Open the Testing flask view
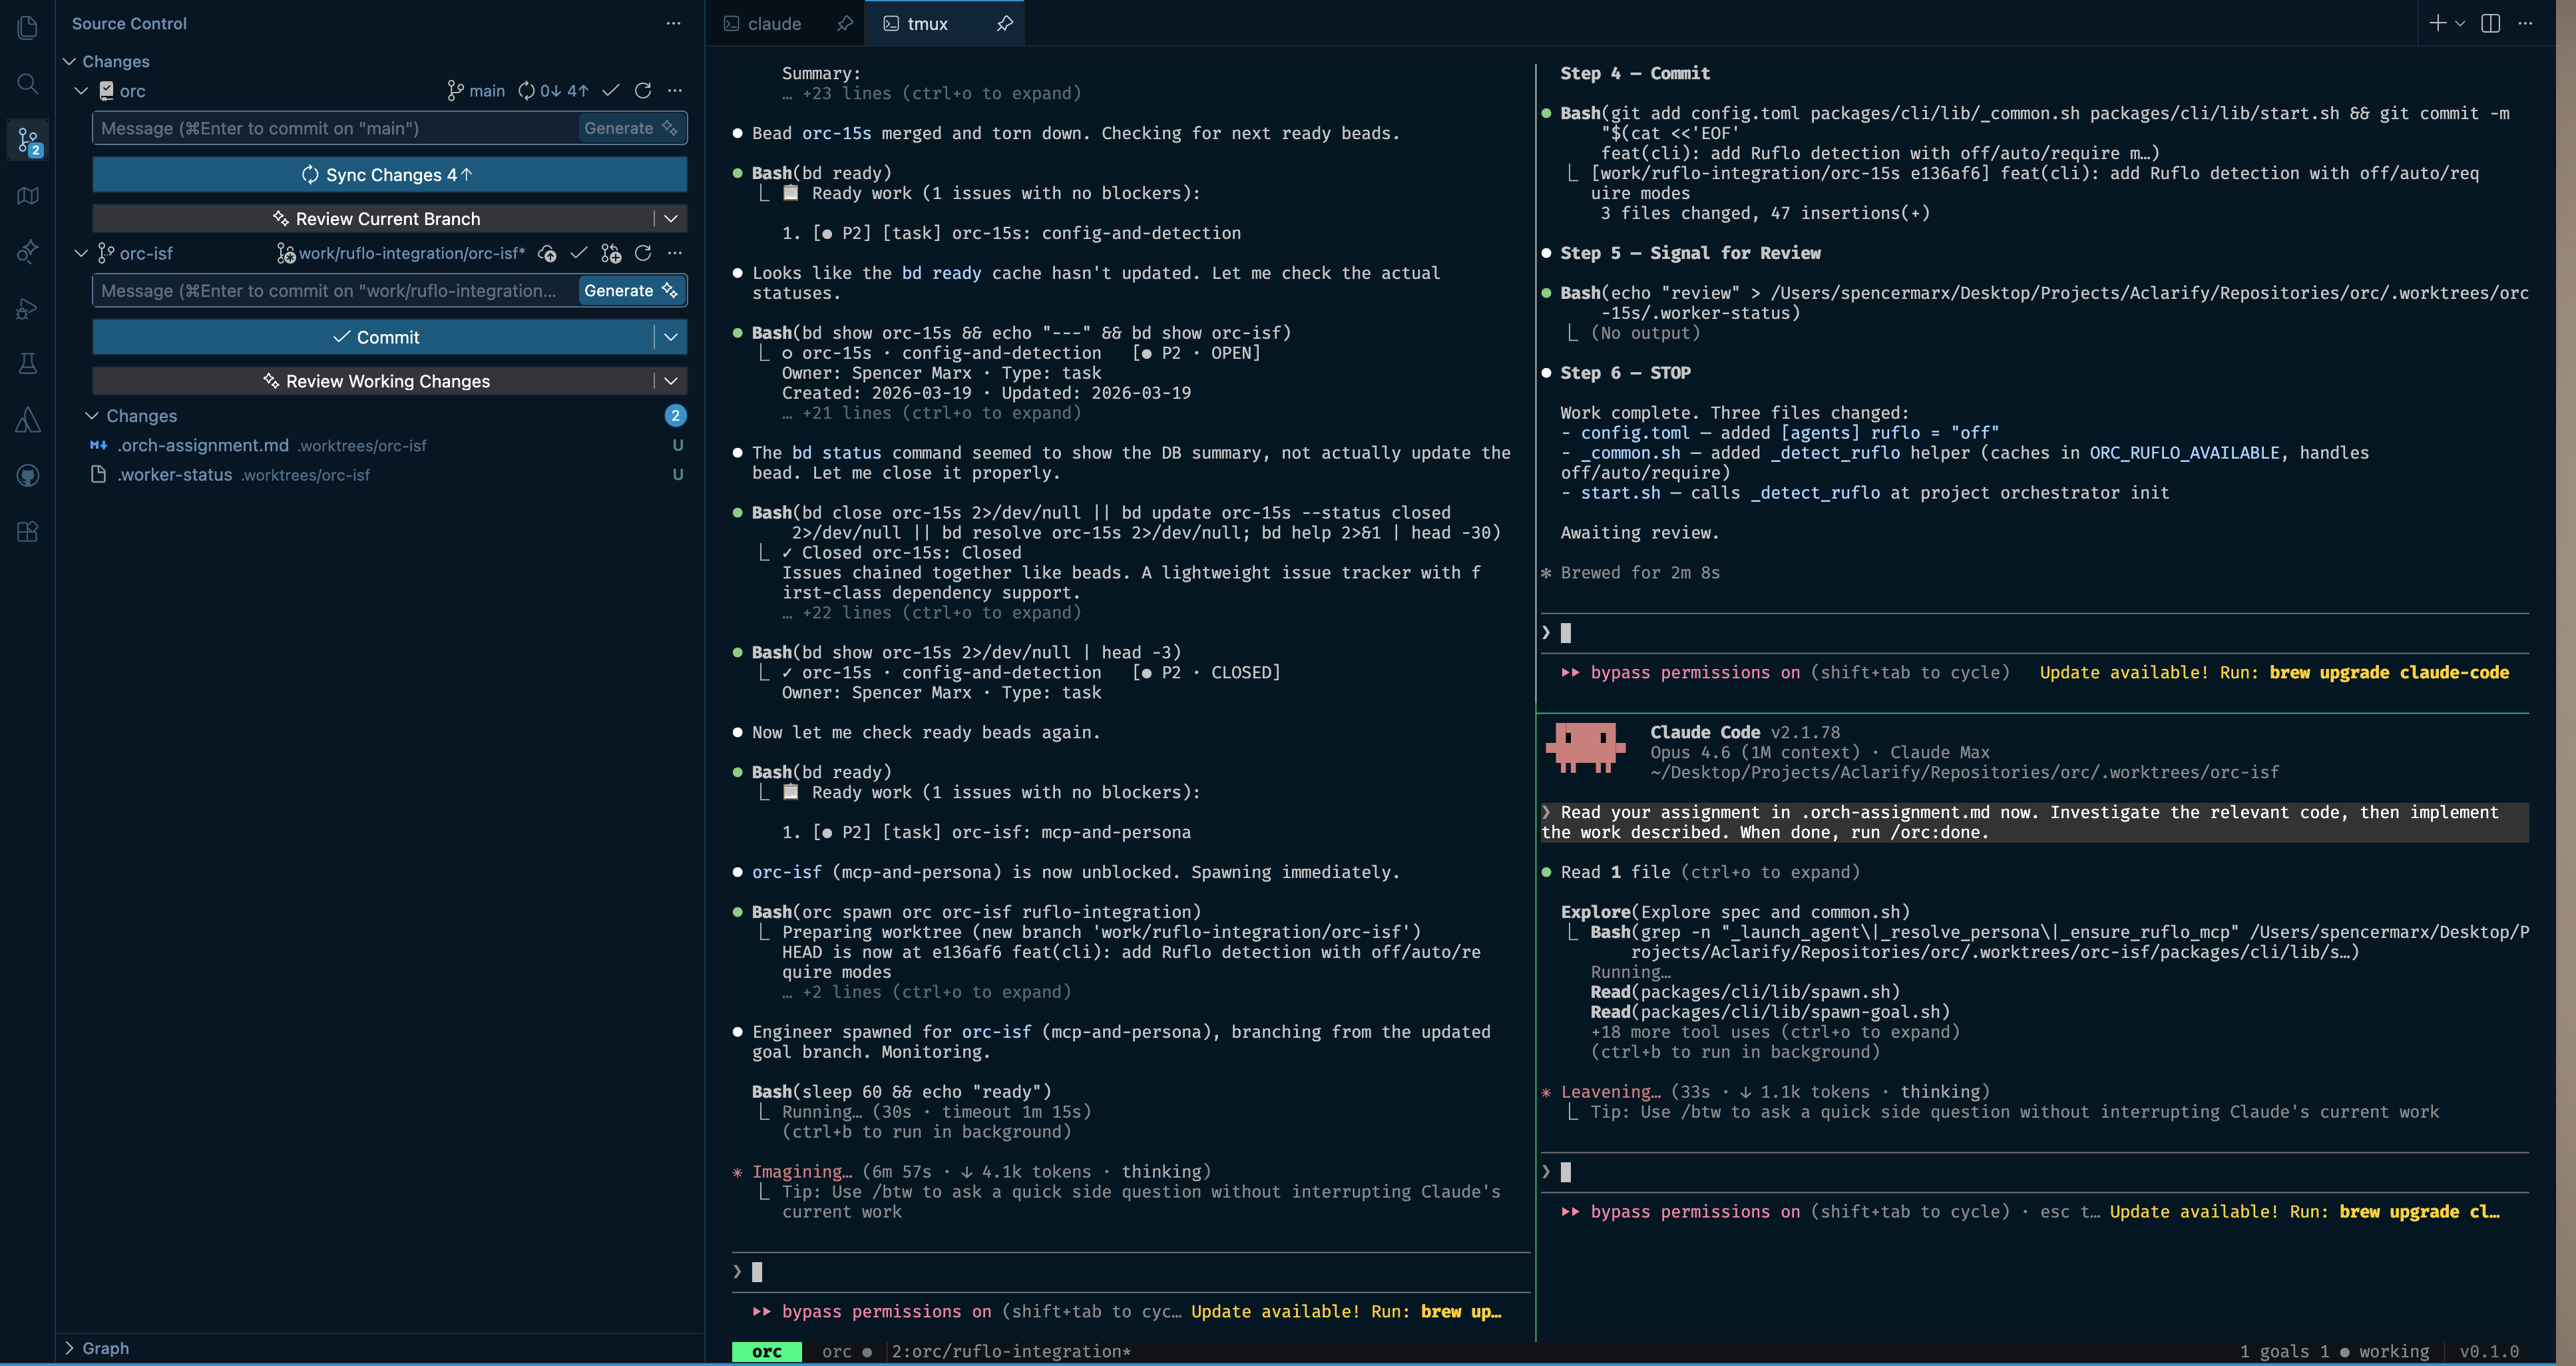The image size is (2576, 1366). pyautogui.click(x=27, y=363)
